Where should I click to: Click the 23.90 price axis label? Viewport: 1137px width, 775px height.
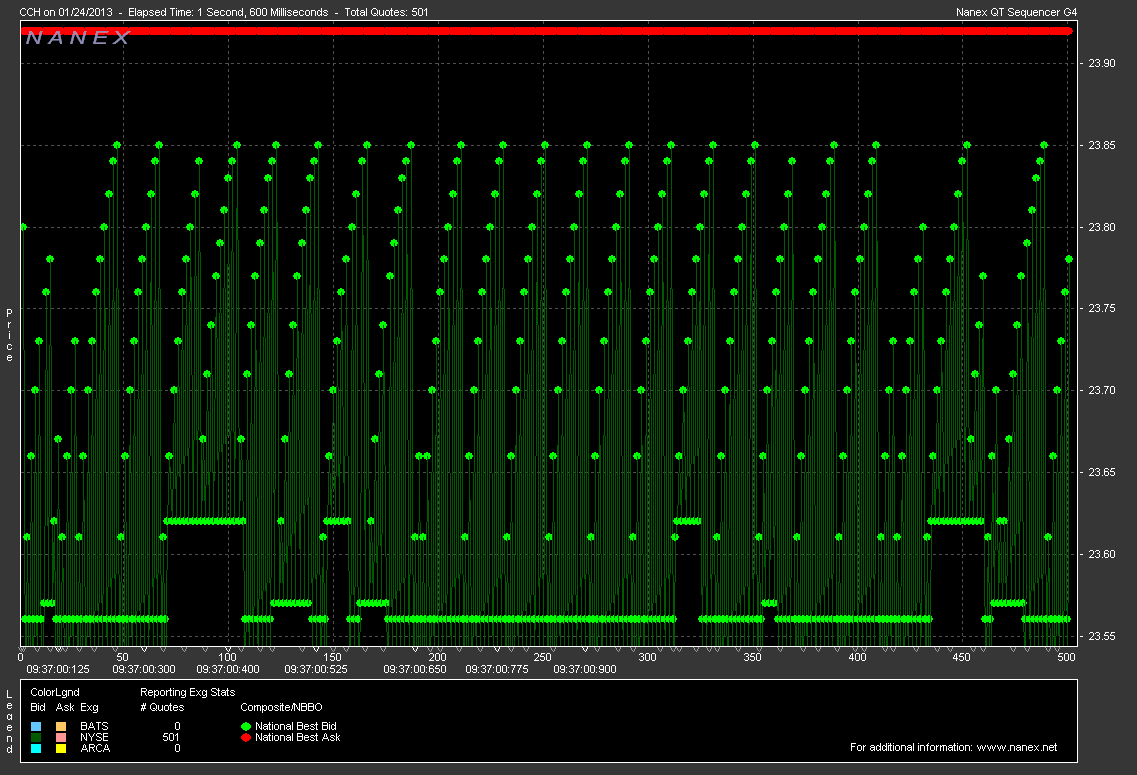click(x=1102, y=64)
